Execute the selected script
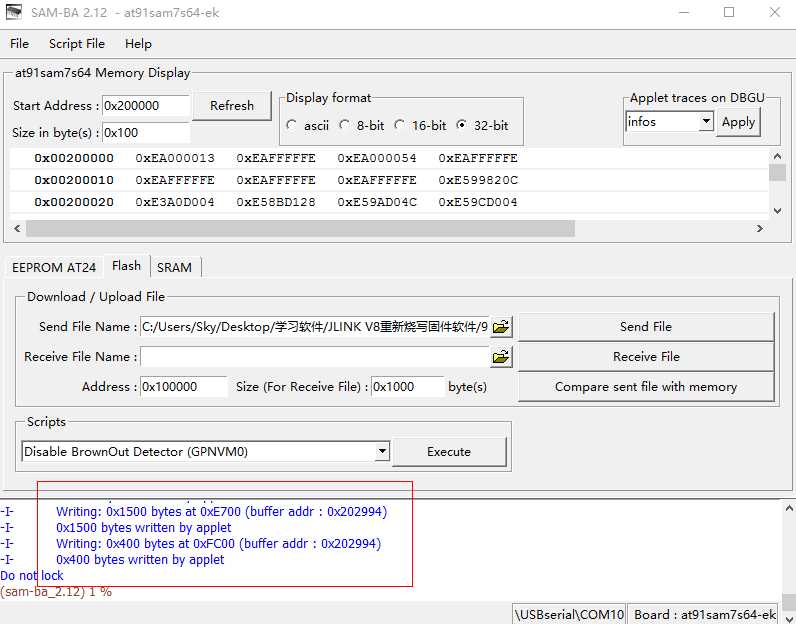The height and width of the screenshot is (624, 796). [449, 451]
